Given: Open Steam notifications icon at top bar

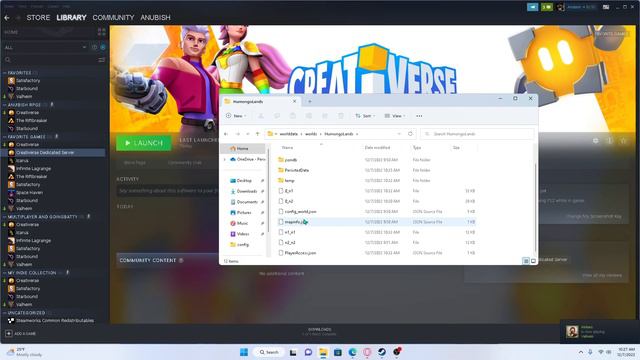Looking at the screenshot, I should (547, 7).
